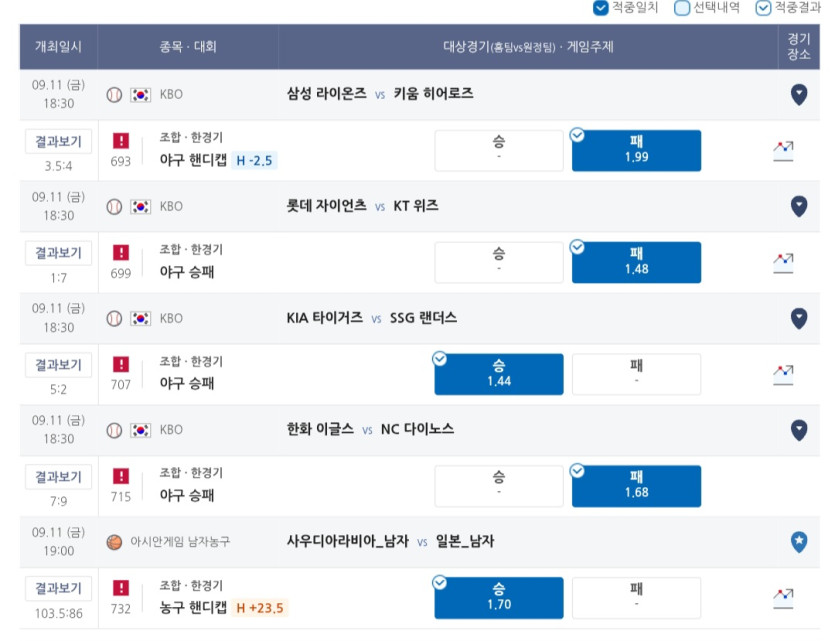Screen dimensions: 835x641
Task: Click star venue icon for 사우디아라비아 game
Action: 799,542
